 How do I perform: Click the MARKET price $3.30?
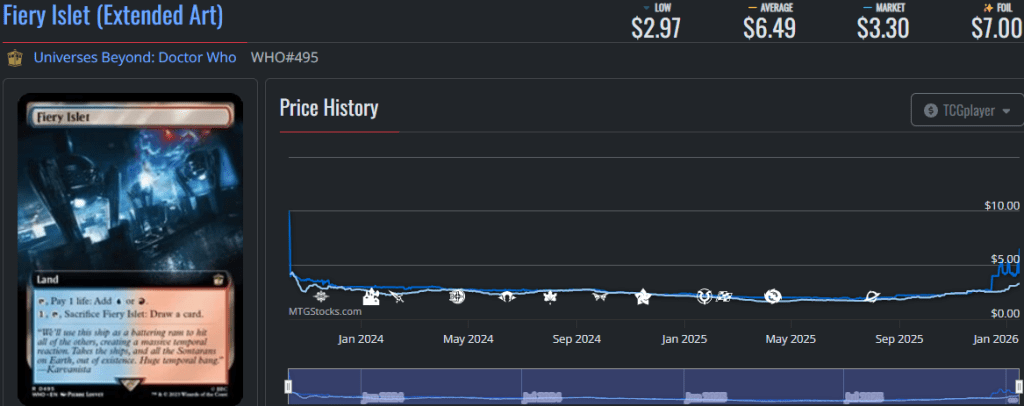882,27
